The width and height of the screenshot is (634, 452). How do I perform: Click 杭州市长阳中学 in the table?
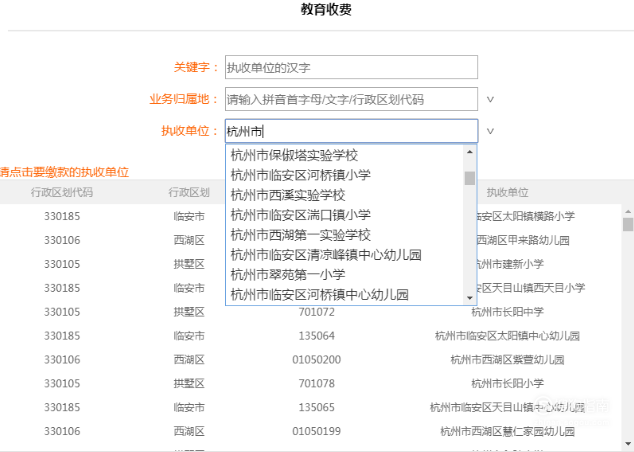[507, 312]
